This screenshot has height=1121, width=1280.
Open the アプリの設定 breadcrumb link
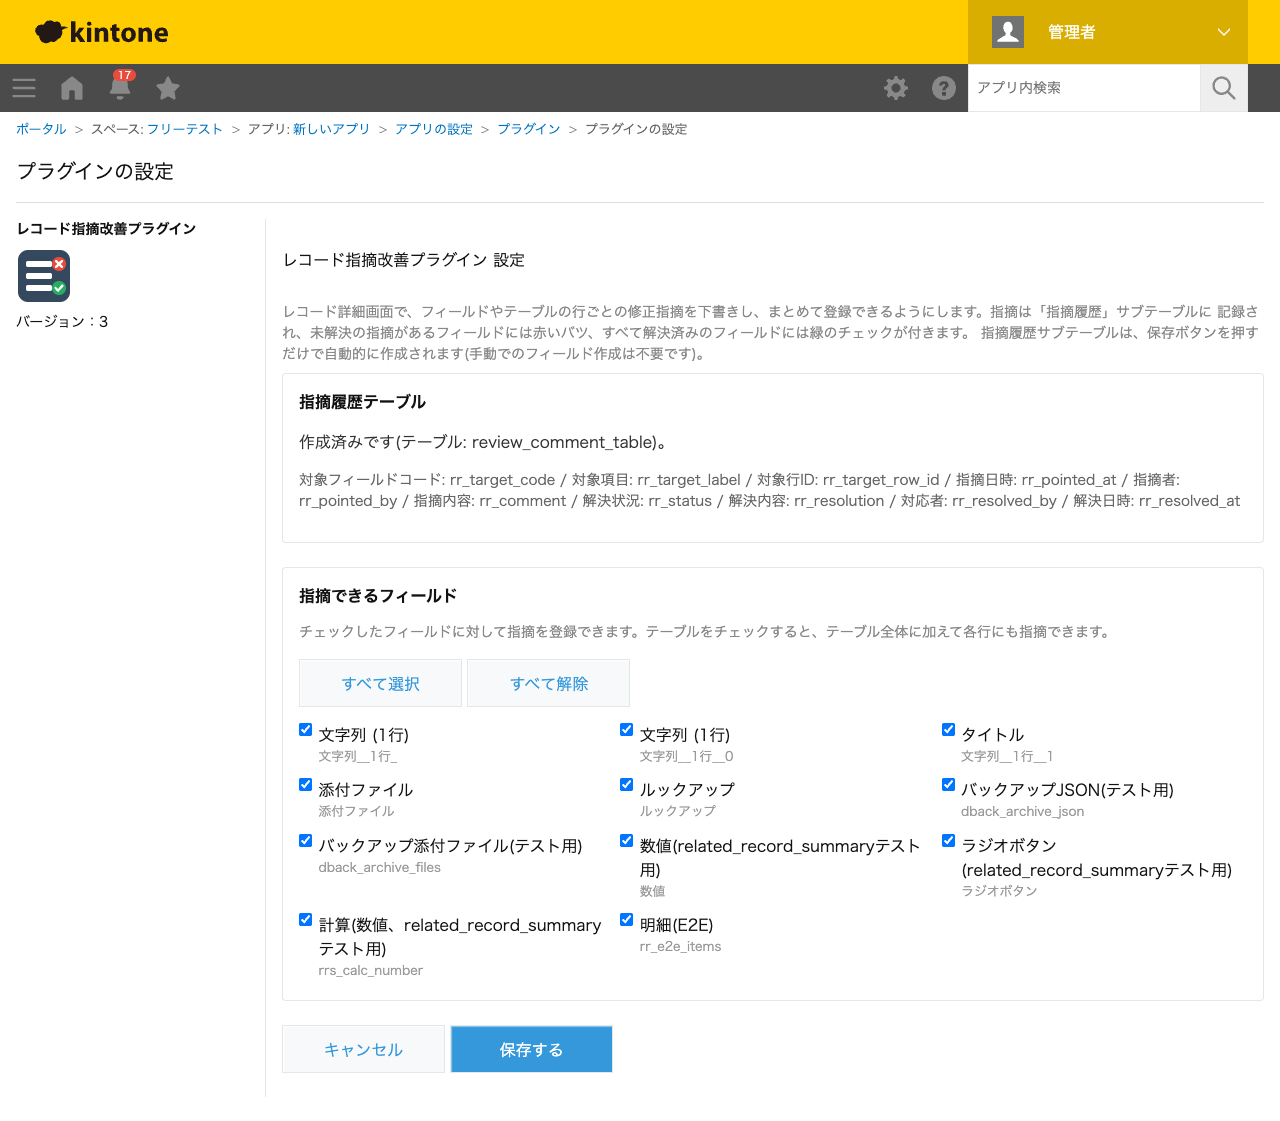[434, 129]
